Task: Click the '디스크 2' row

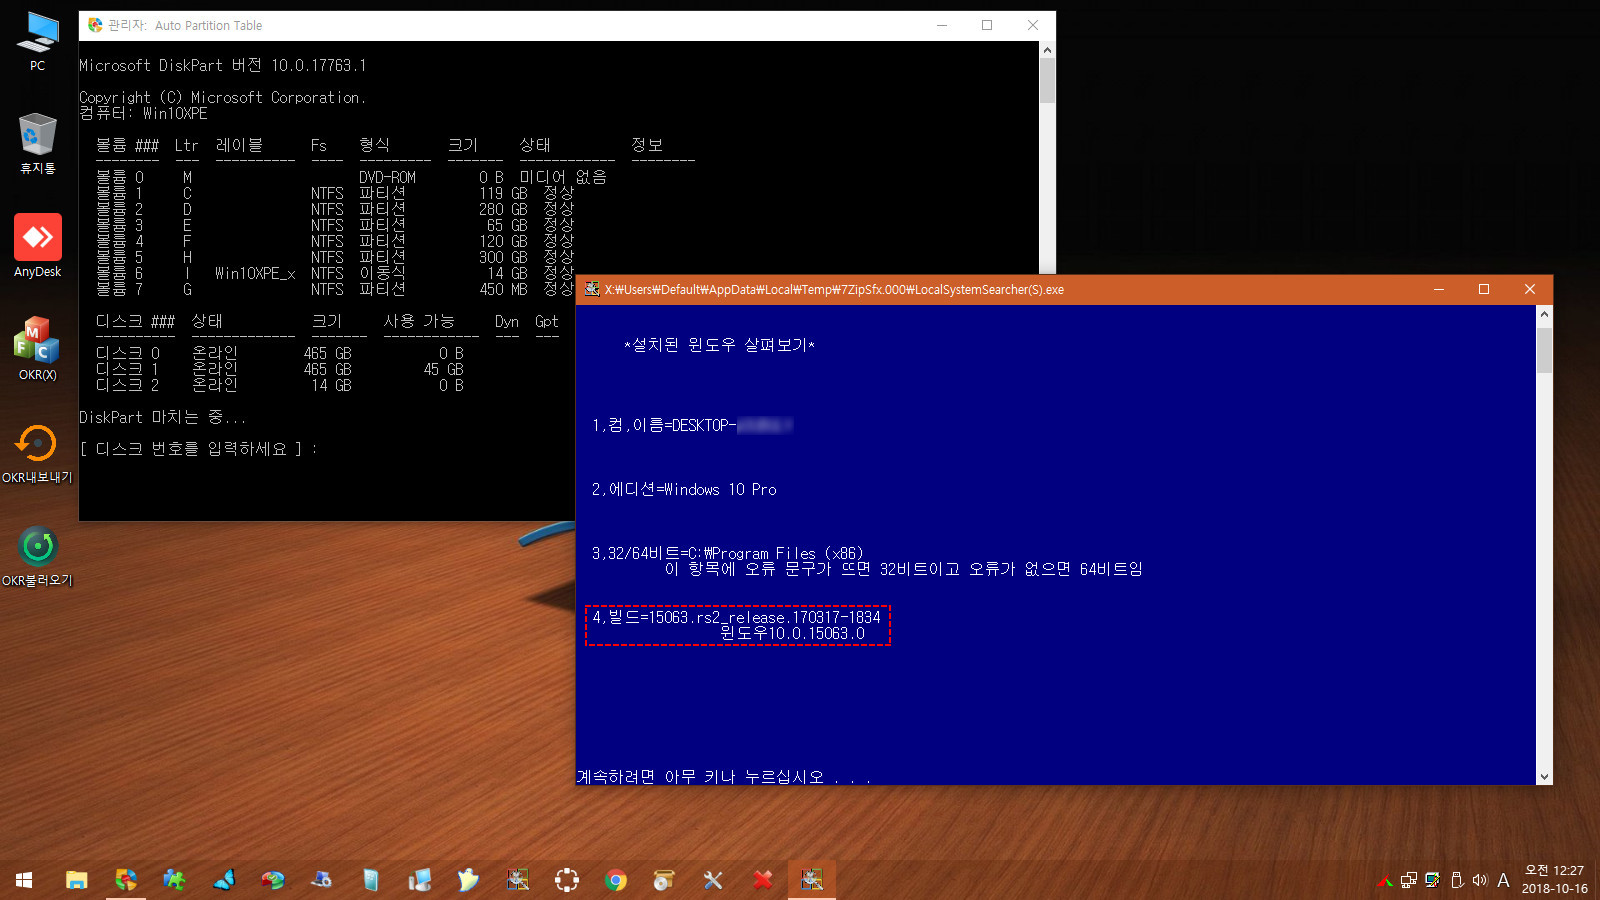Action: (279, 385)
